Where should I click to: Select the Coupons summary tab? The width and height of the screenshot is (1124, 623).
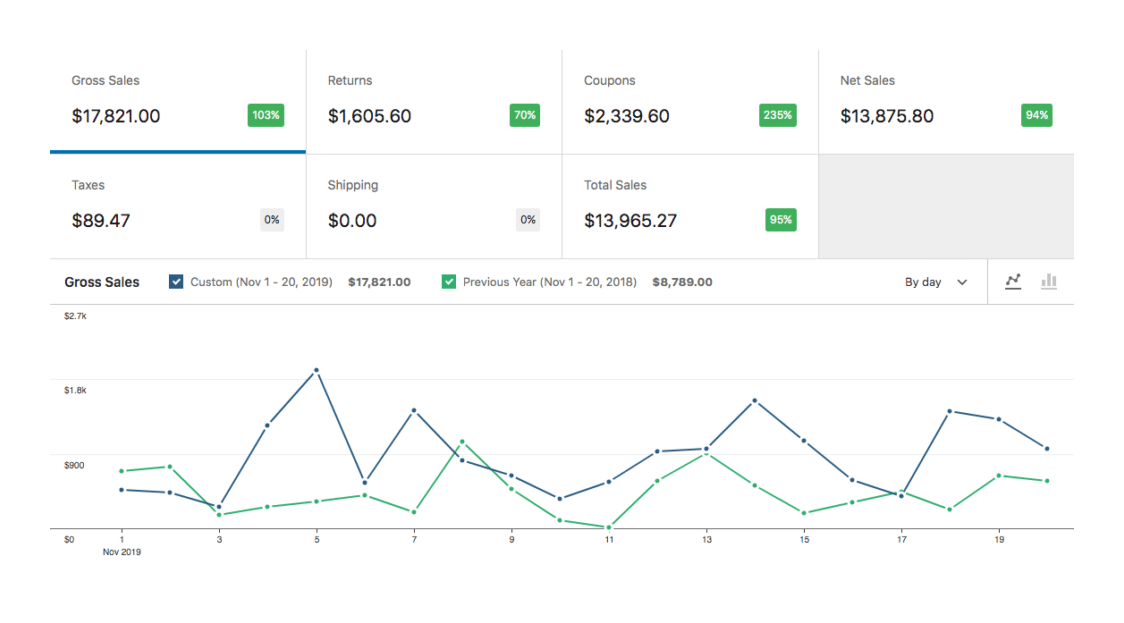689,101
